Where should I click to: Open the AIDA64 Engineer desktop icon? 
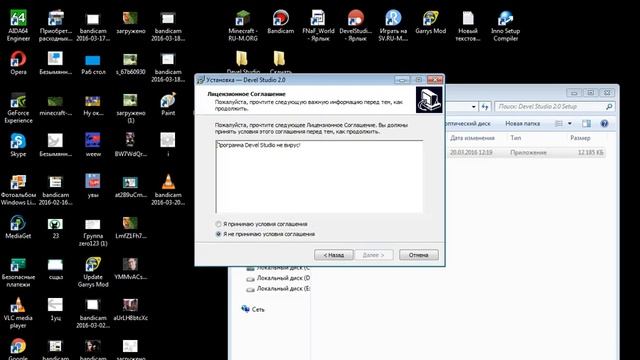[18, 25]
